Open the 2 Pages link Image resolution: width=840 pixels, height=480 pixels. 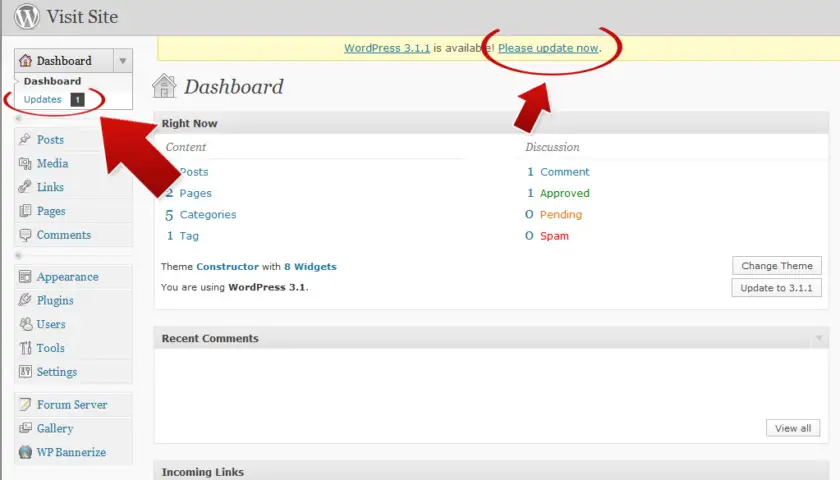tap(196, 193)
